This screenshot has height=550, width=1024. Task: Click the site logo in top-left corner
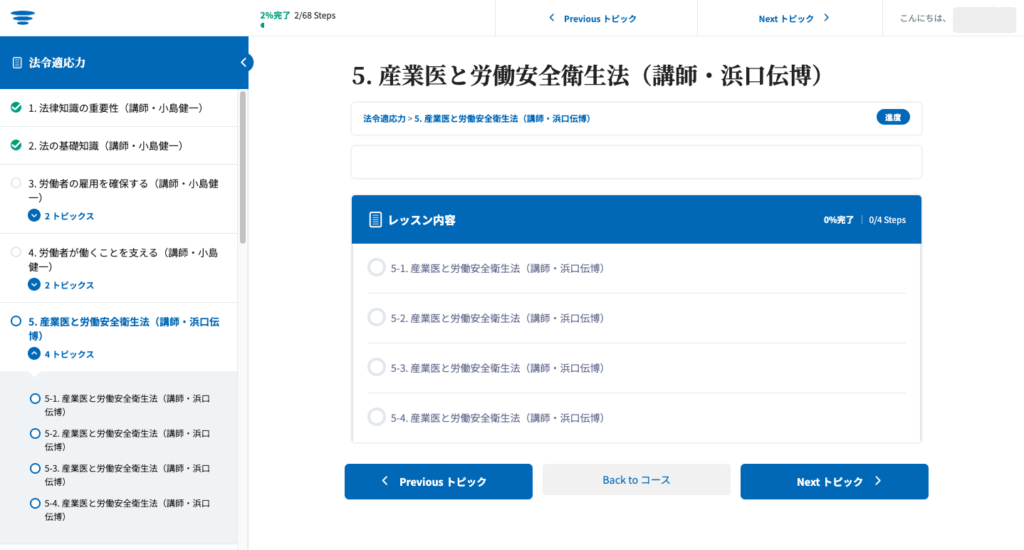pyautogui.click(x=22, y=17)
